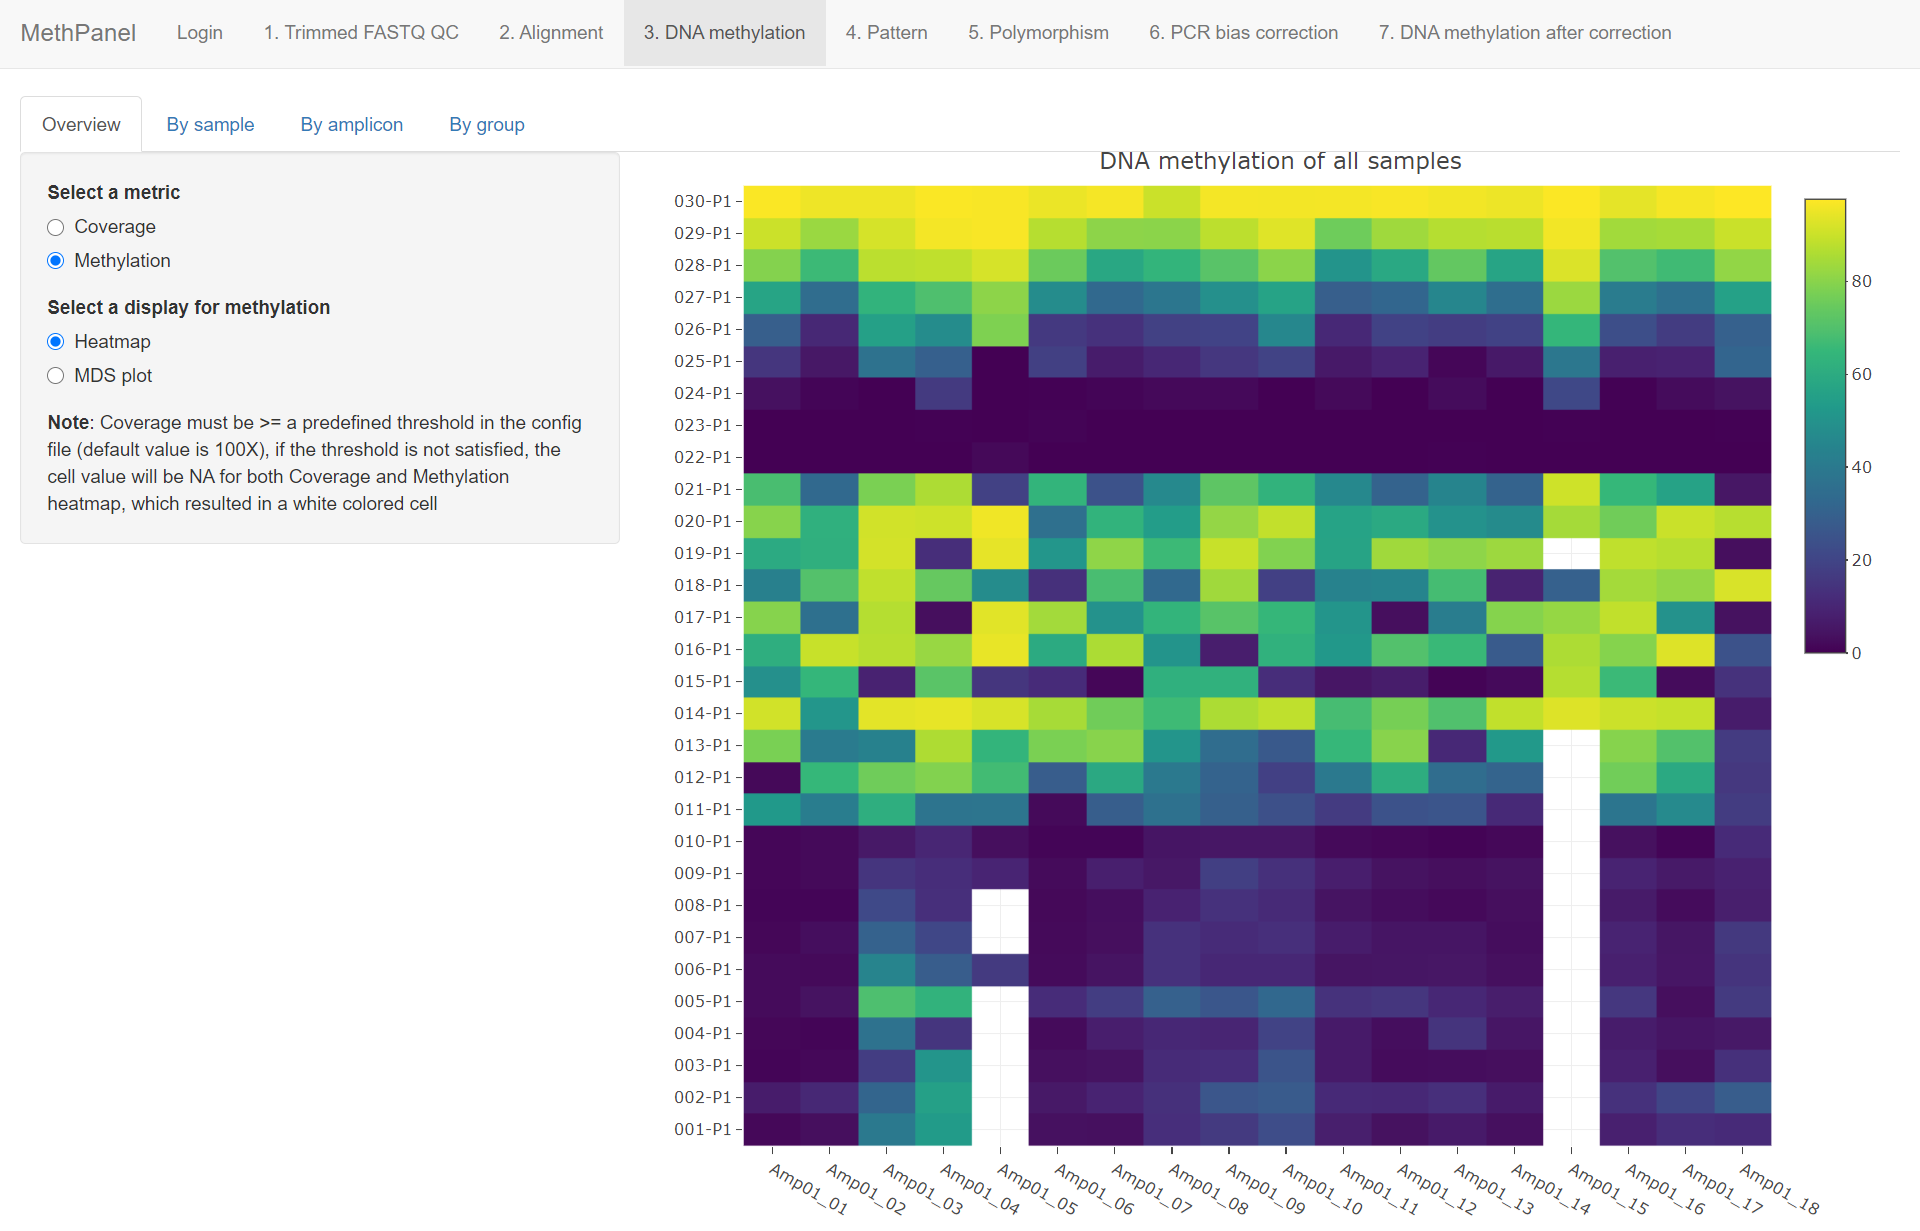Click the heatmap color scale bar
This screenshot has width=1920, height=1231.
pyautogui.click(x=1824, y=426)
